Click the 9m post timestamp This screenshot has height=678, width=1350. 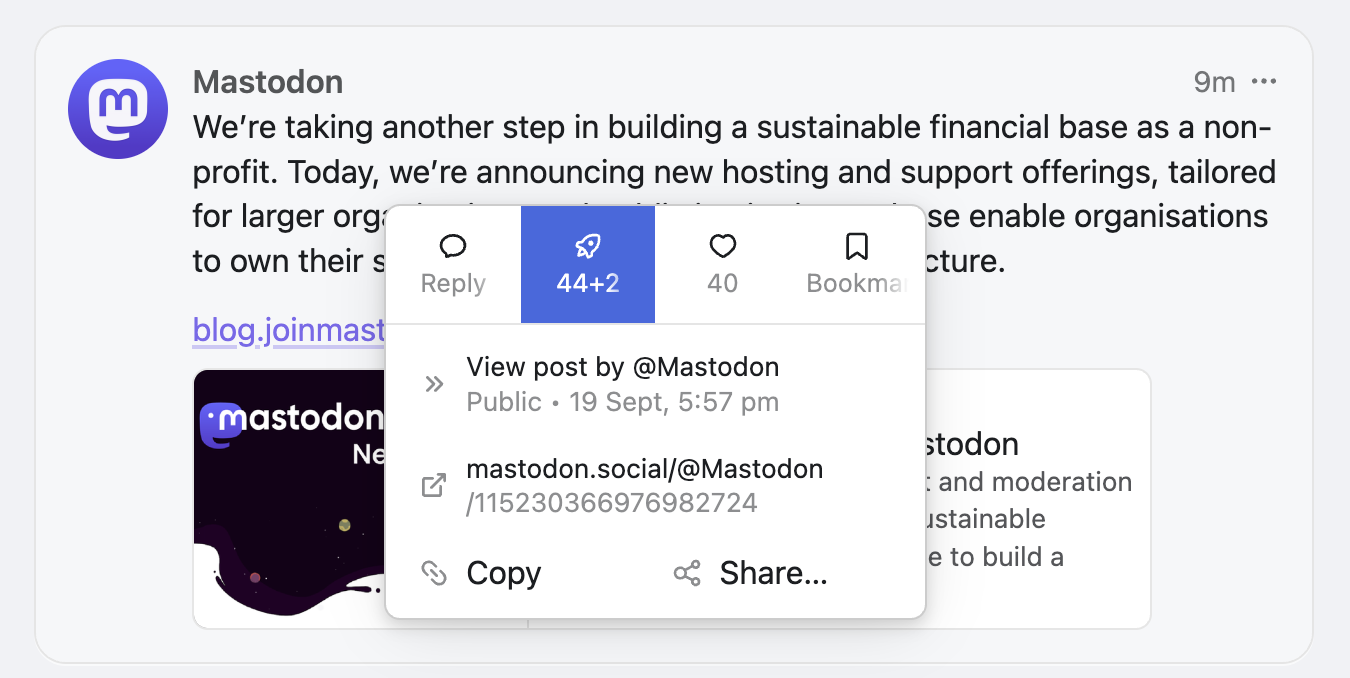[x=1214, y=82]
